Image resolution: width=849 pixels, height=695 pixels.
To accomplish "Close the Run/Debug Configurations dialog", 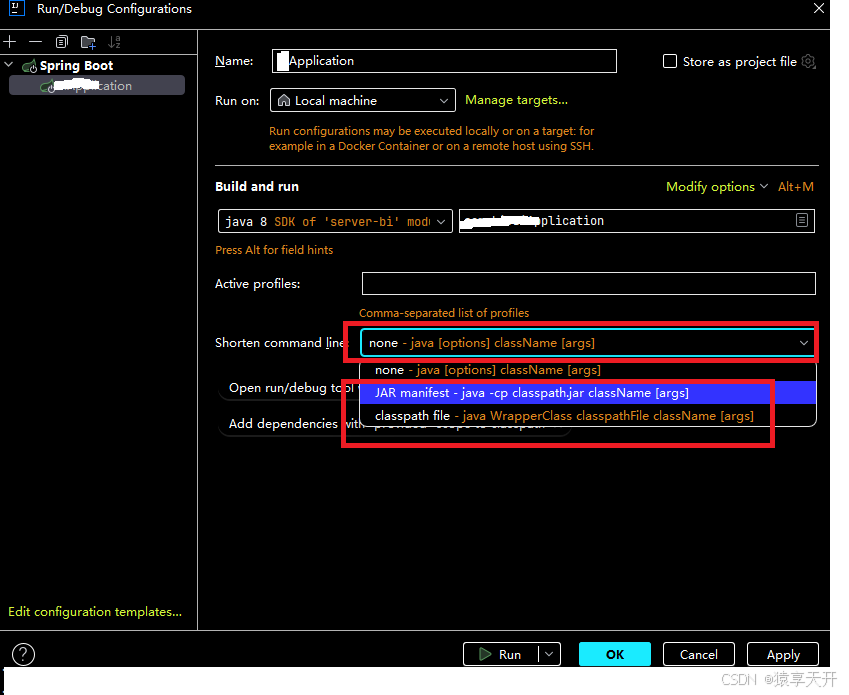I will point(819,8).
